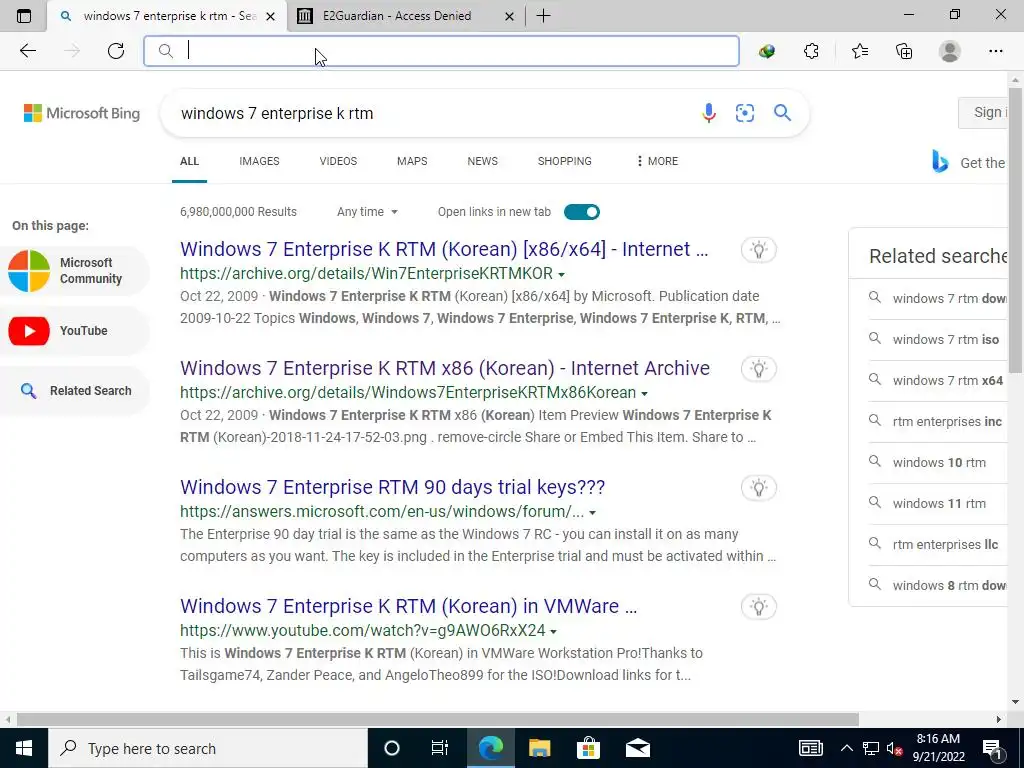Expand the Any time filter dropdown
The width and height of the screenshot is (1024, 768).
pyautogui.click(x=367, y=212)
